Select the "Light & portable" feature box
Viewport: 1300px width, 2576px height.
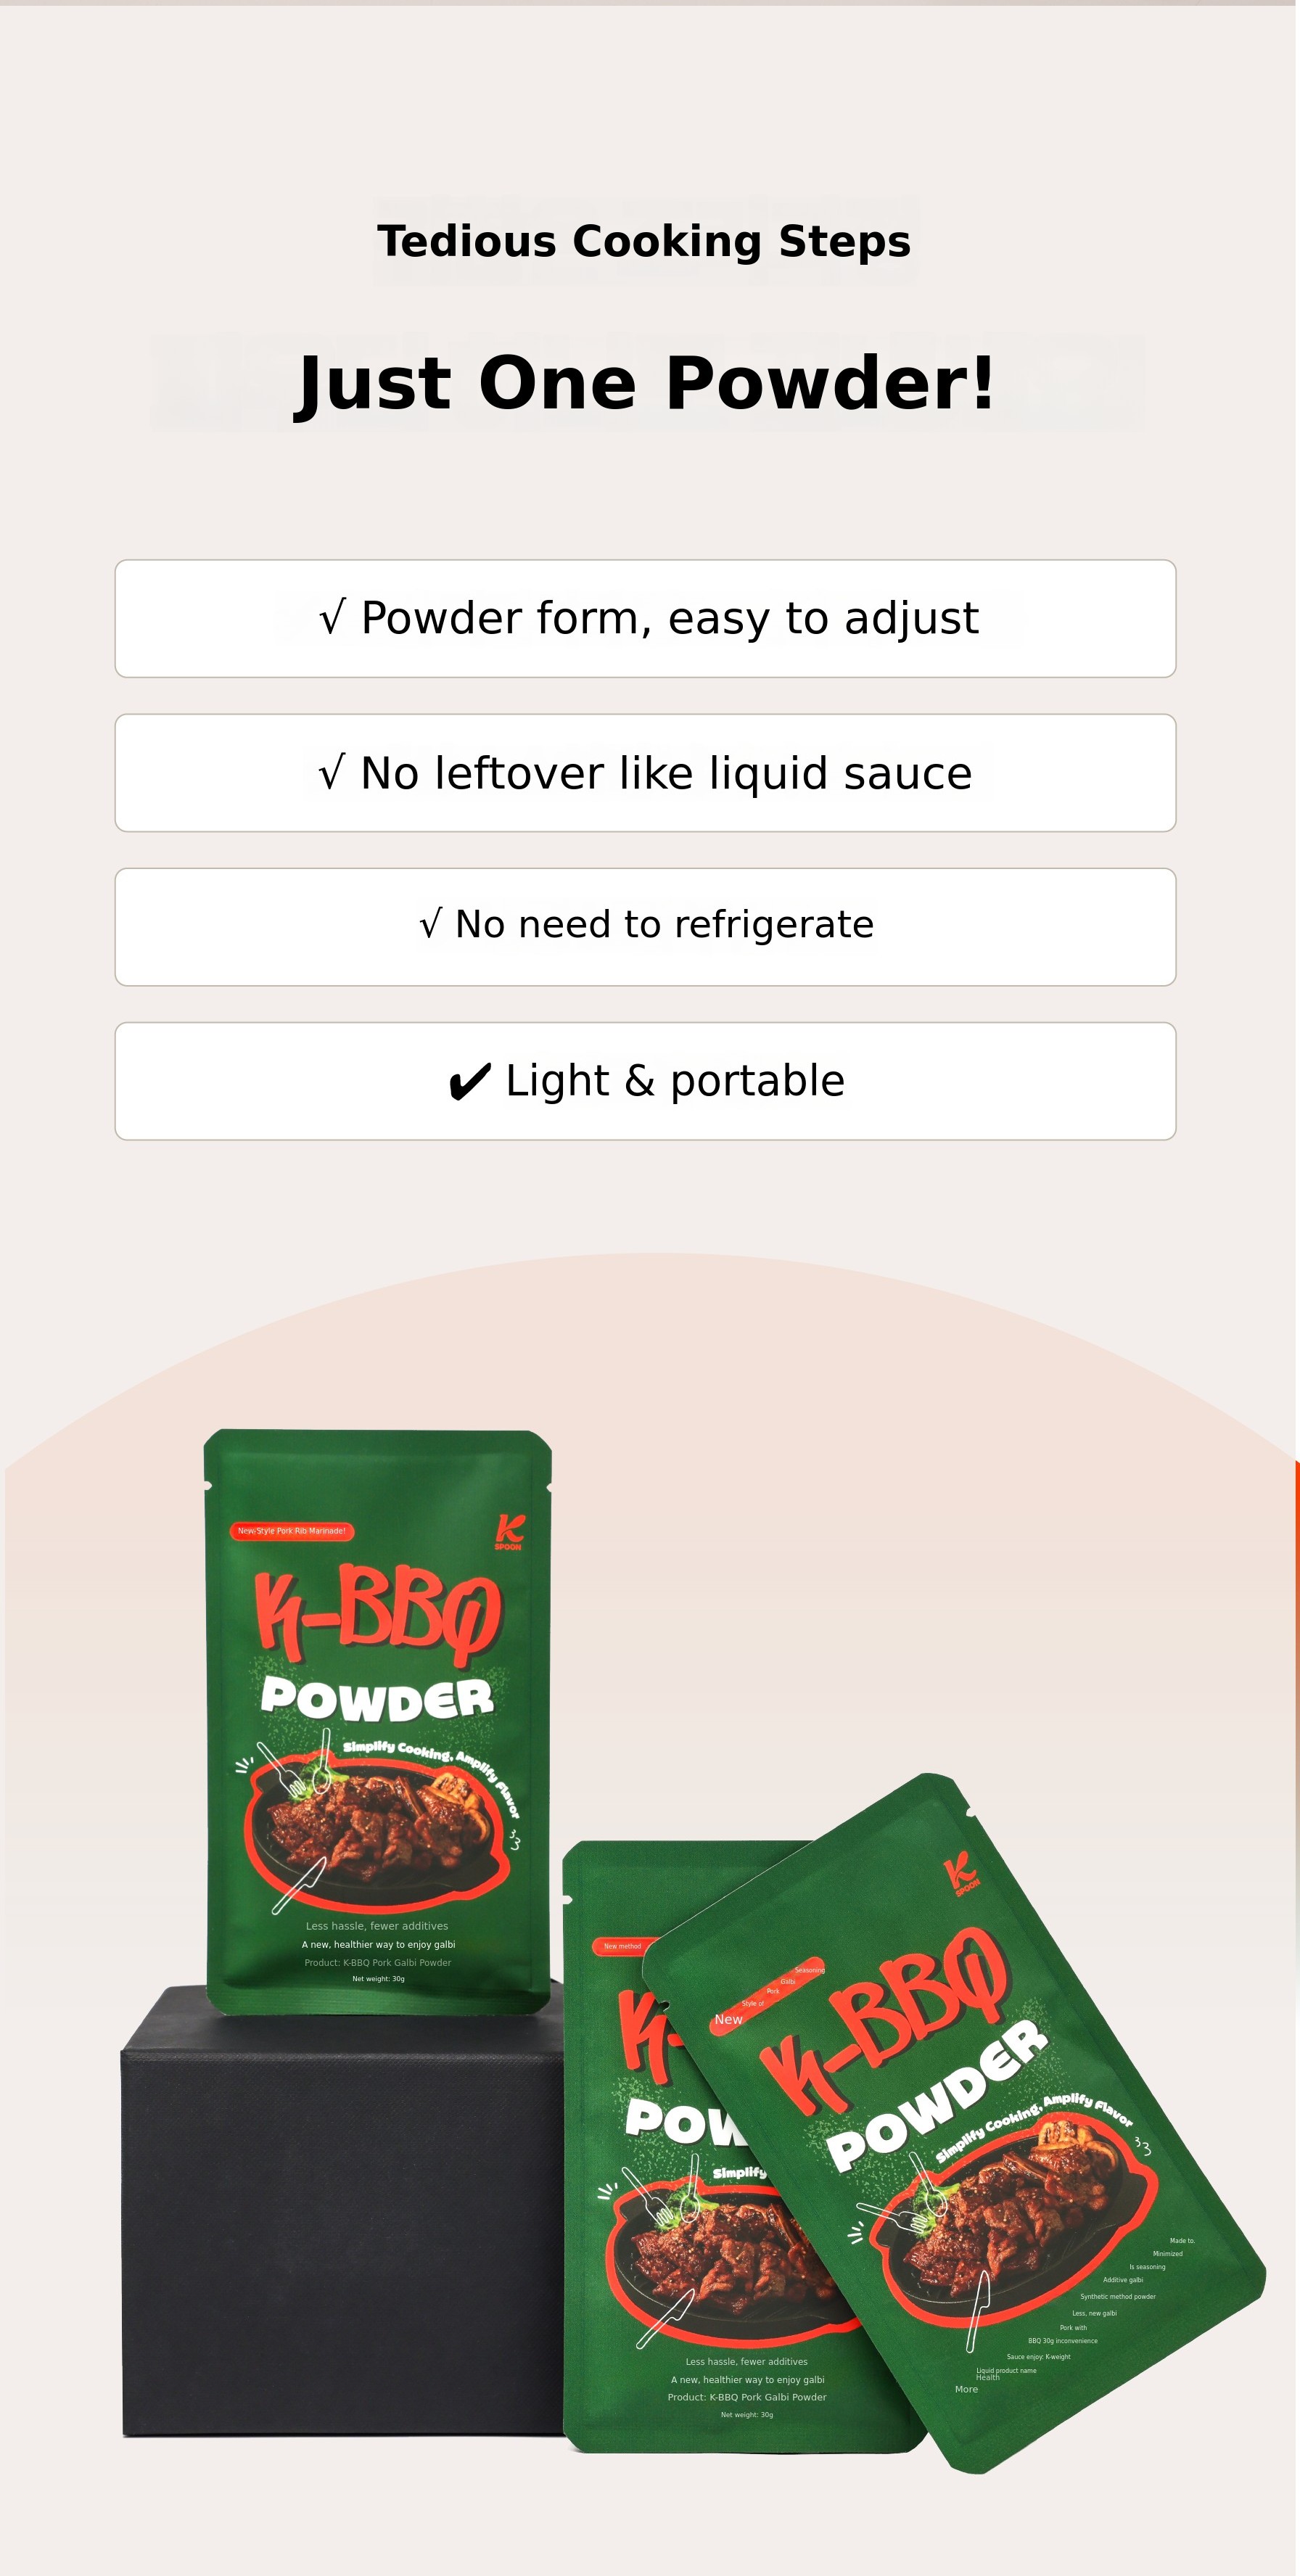pos(645,1081)
